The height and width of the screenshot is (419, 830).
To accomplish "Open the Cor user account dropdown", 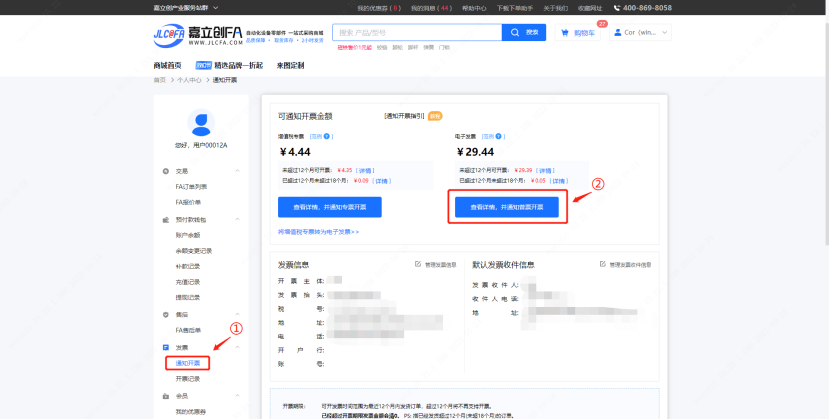I will click(x=642, y=33).
